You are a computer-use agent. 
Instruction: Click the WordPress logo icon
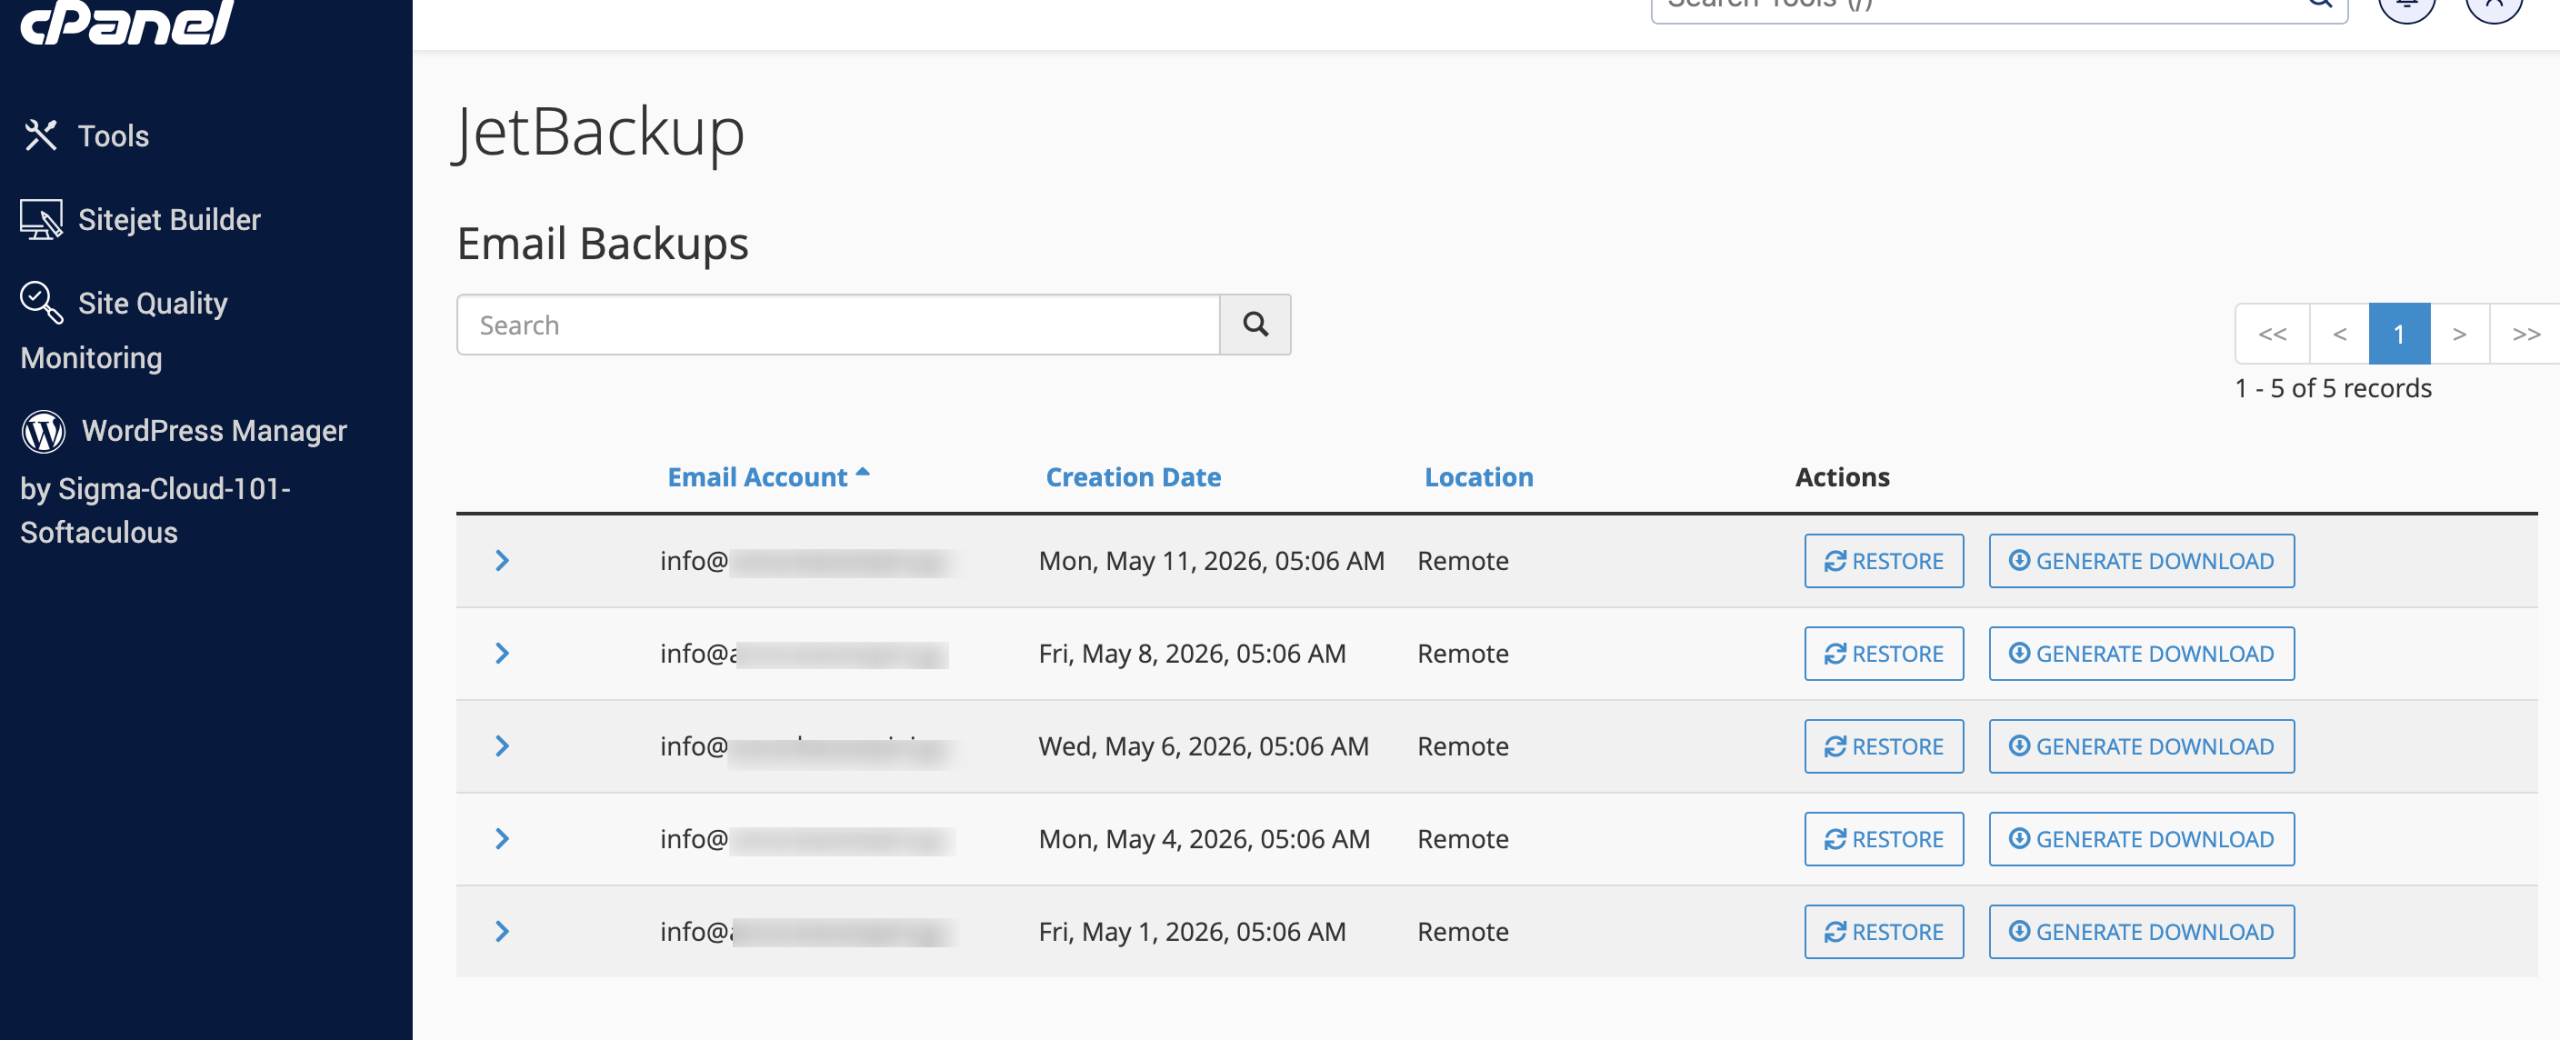click(x=43, y=431)
